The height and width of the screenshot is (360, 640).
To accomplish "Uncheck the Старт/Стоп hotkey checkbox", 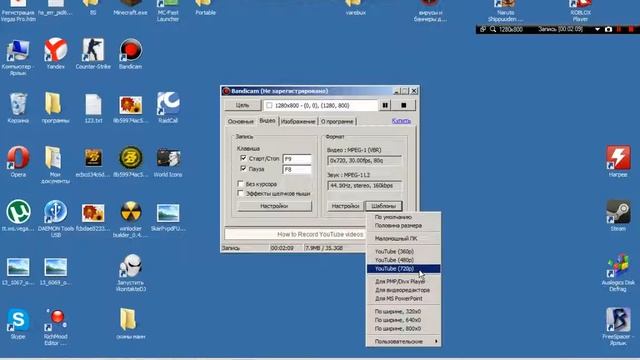I will click(x=243, y=158).
